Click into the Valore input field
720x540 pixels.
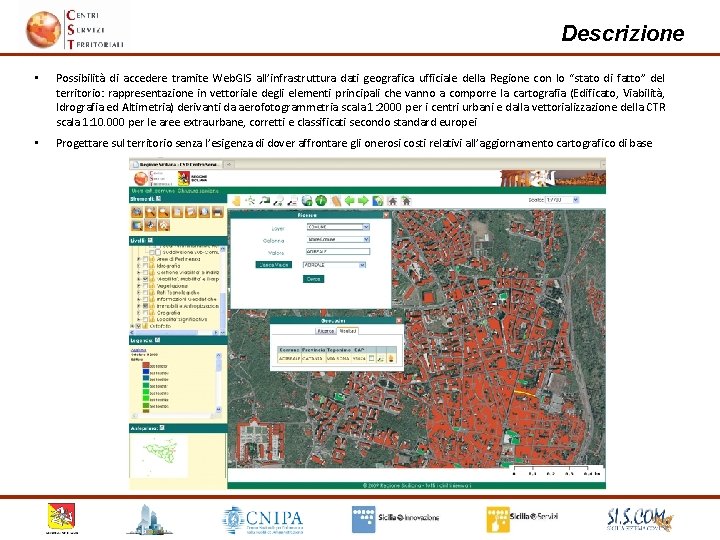tap(338, 251)
